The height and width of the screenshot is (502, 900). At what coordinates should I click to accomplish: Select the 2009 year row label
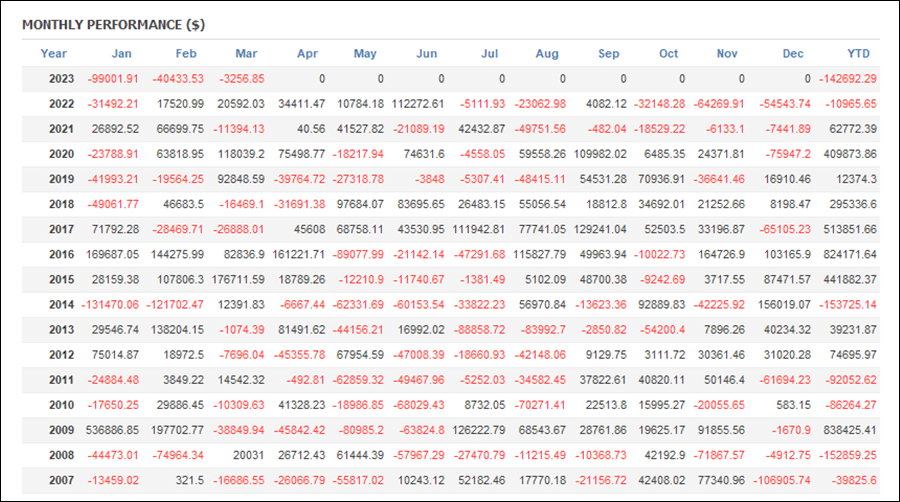point(61,430)
